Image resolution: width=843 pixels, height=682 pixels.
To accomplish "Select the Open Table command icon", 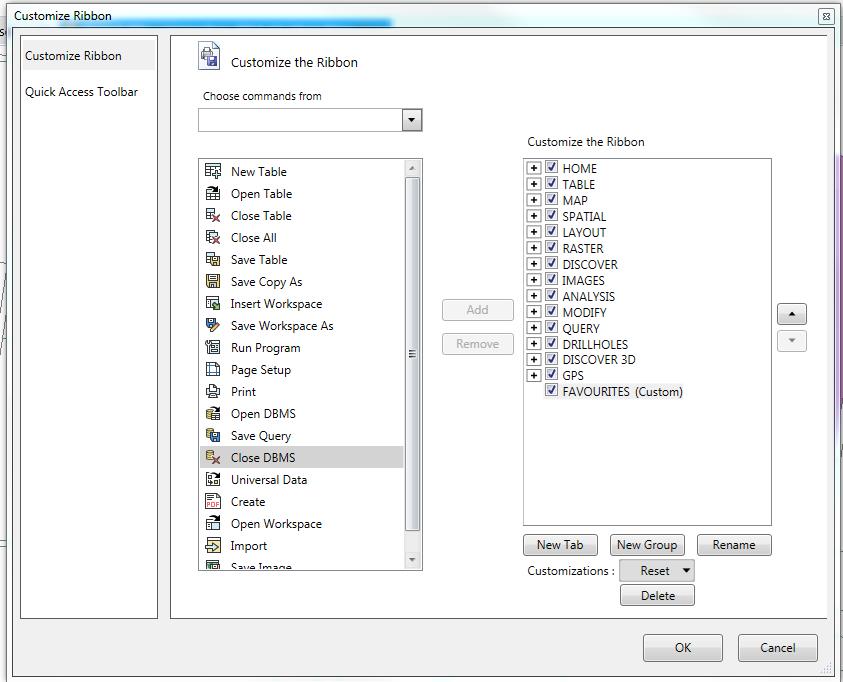I will click(x=213, y=193).
